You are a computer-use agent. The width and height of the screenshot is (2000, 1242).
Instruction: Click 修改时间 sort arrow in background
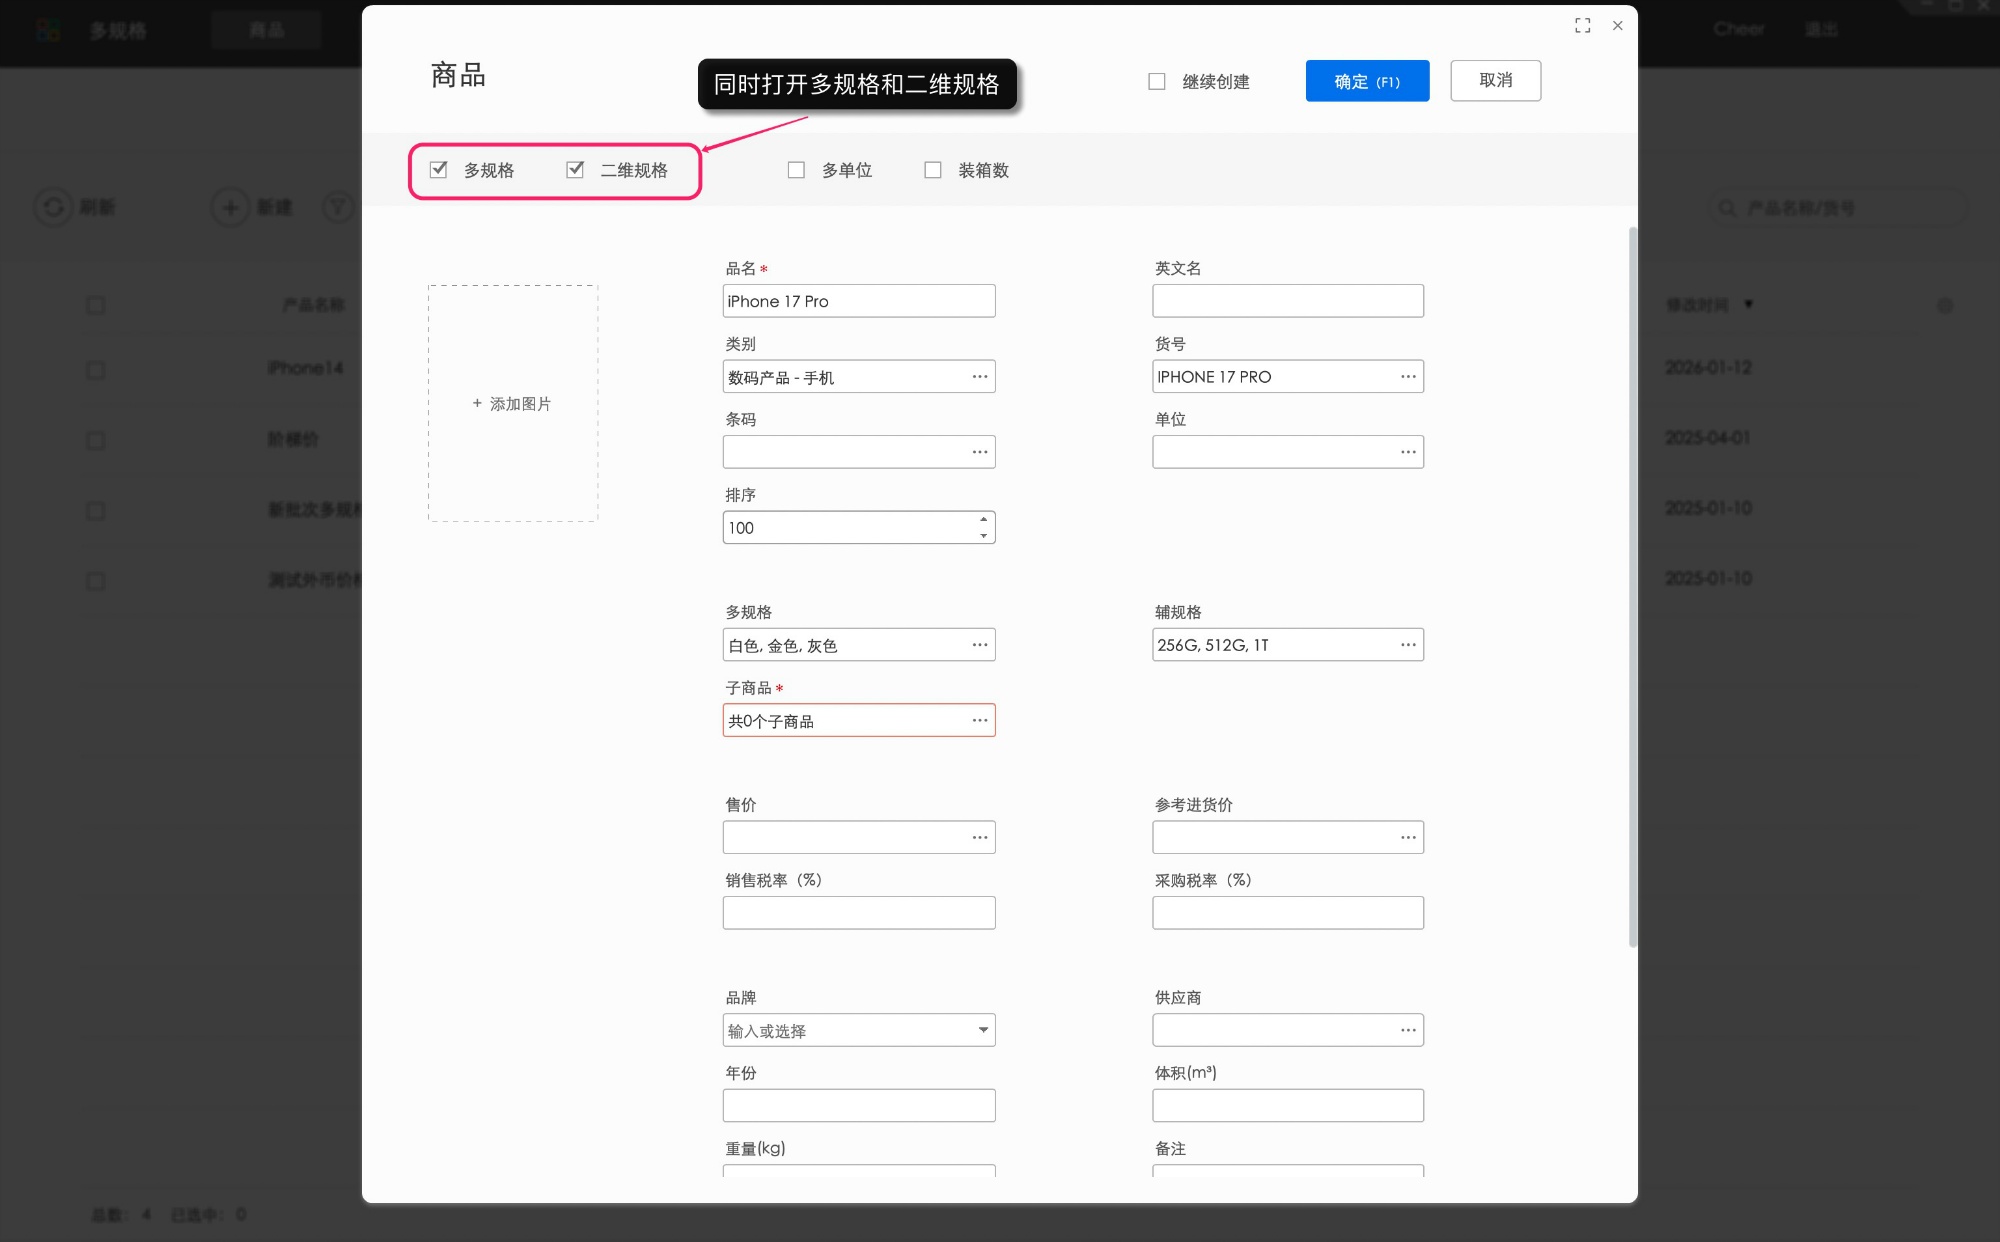(1748, 304)
